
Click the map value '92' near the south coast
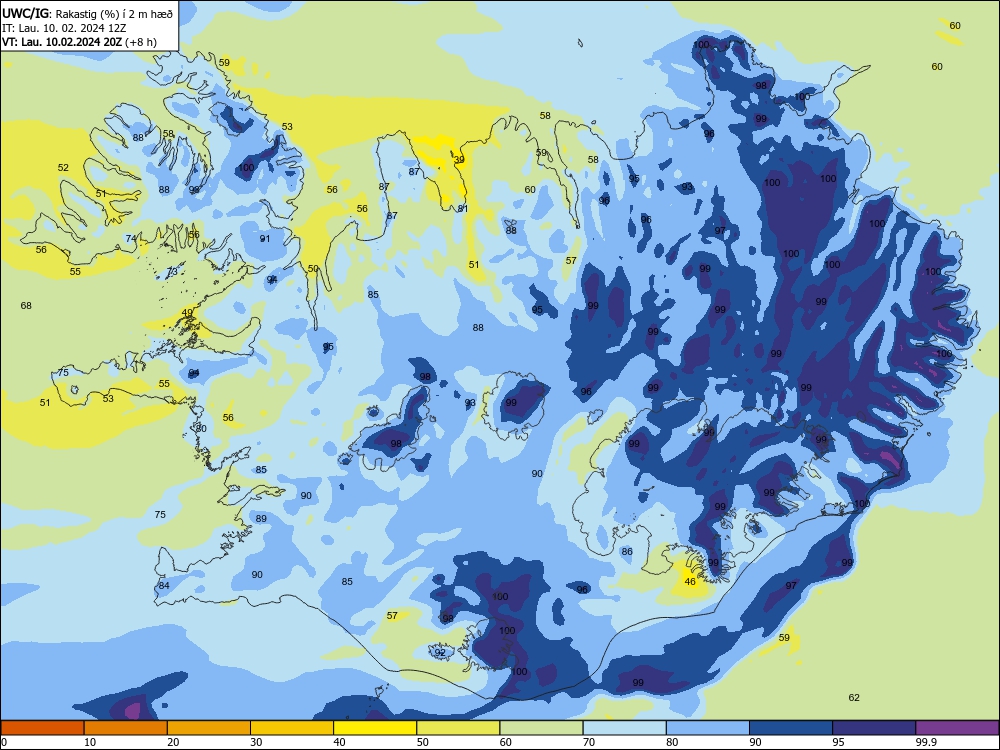(440, 652)
